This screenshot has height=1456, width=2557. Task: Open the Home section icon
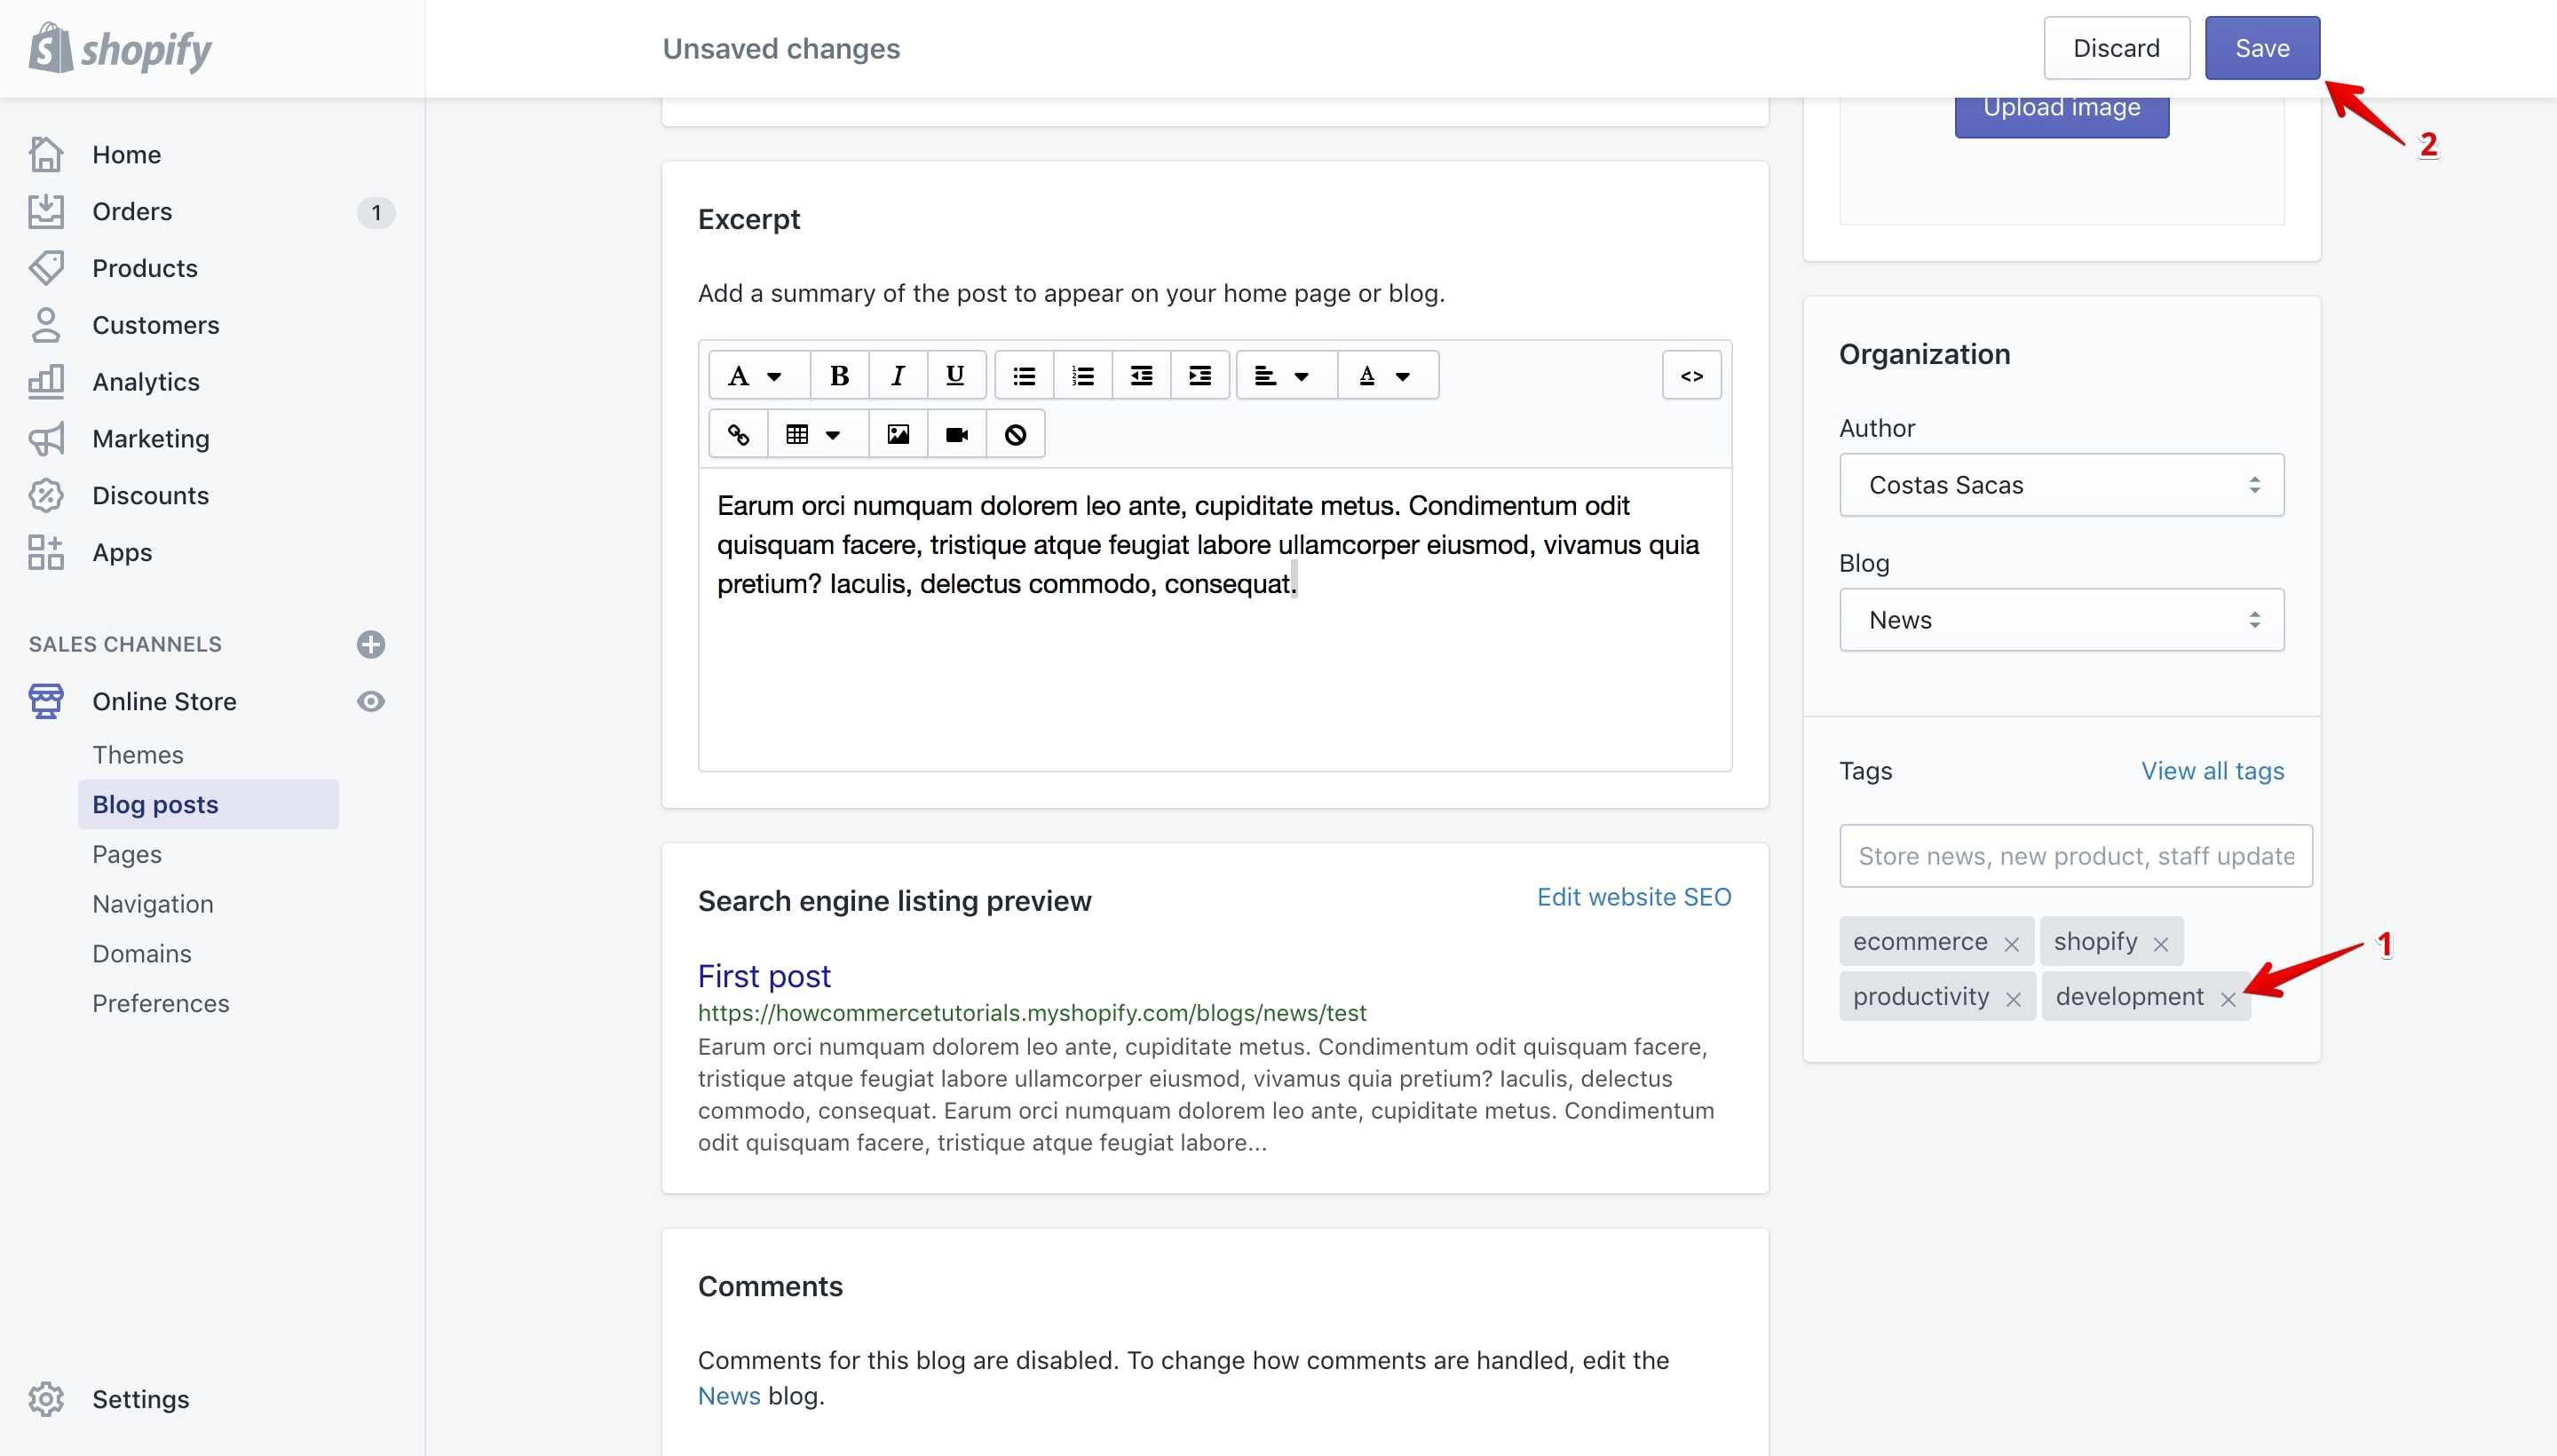pos(46,154)
